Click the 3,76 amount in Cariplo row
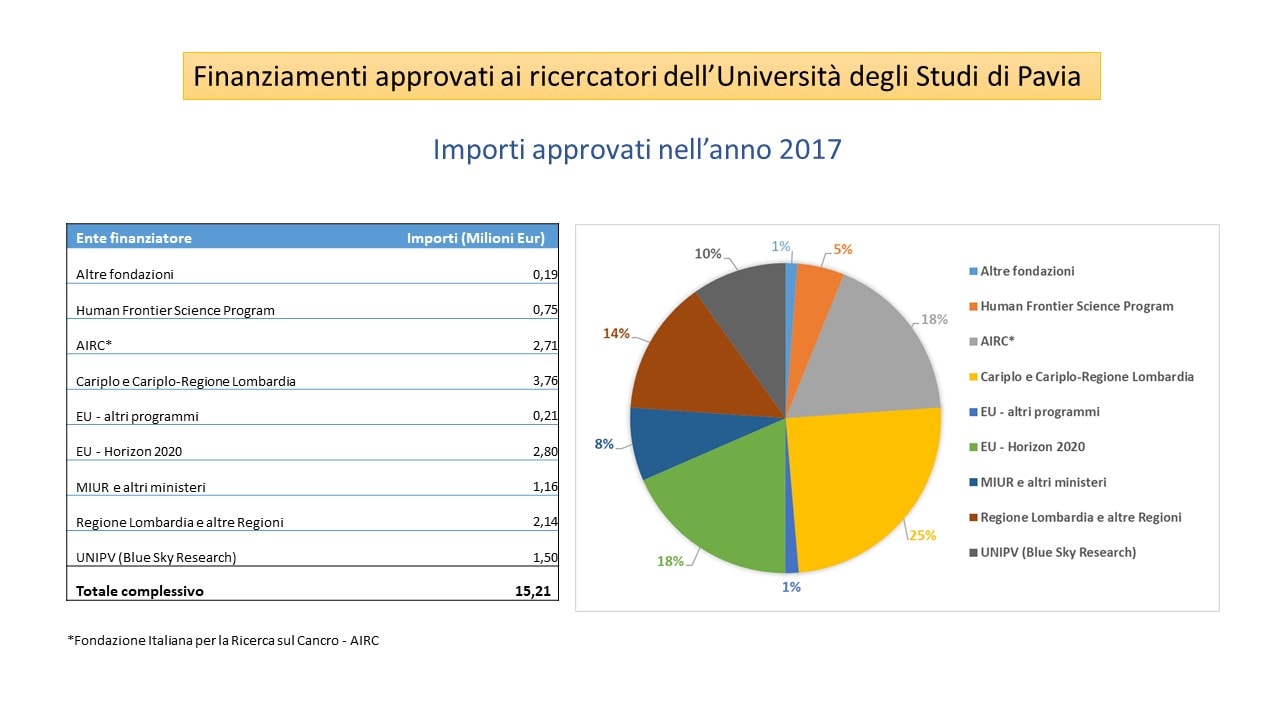This screenshot has width=1280, height=720. coord(545,381)
